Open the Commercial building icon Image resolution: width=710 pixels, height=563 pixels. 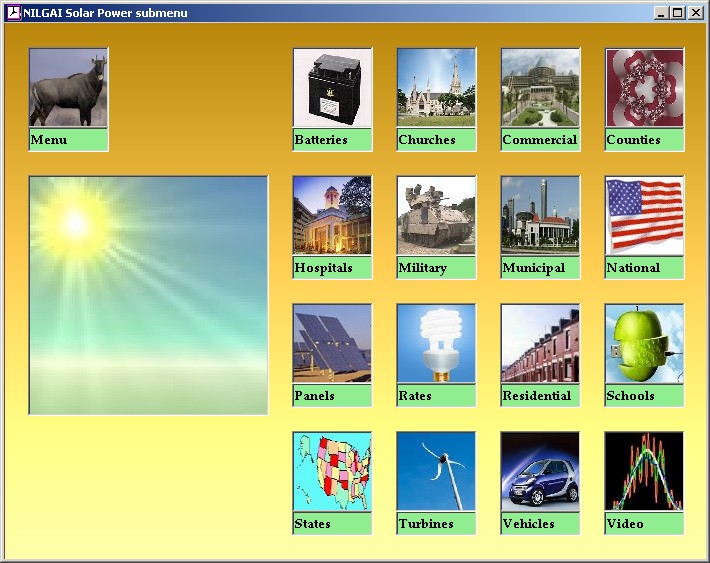click(x=540, y=88)
